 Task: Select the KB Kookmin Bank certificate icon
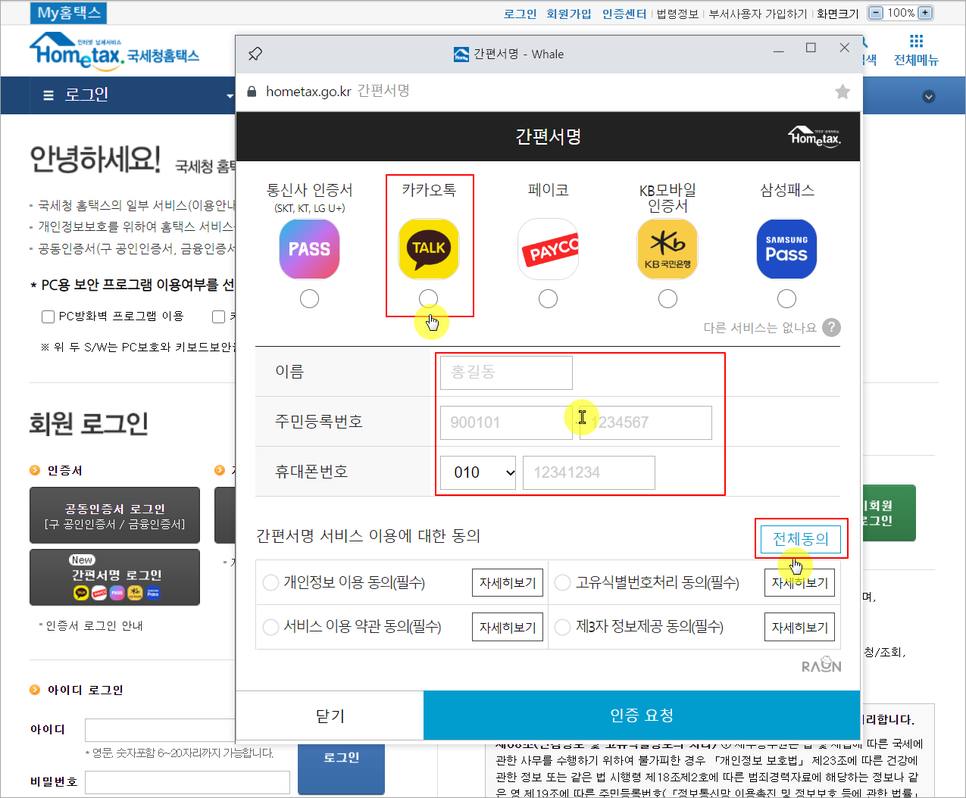pyautogui.click(x=667, y=249)
